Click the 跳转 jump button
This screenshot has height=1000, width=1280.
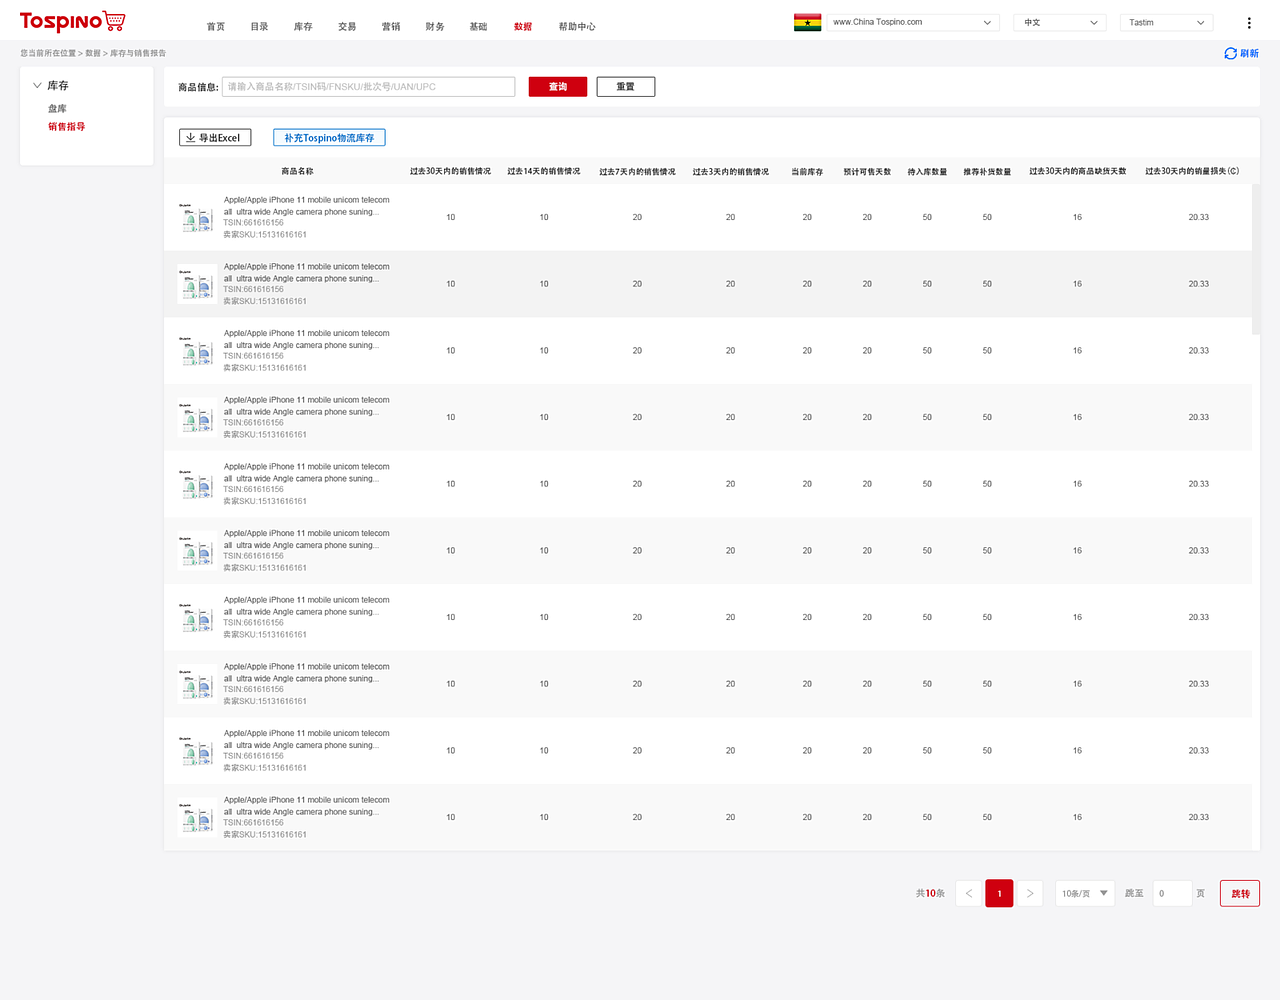pyautogui.click(x=1240, y=893)
